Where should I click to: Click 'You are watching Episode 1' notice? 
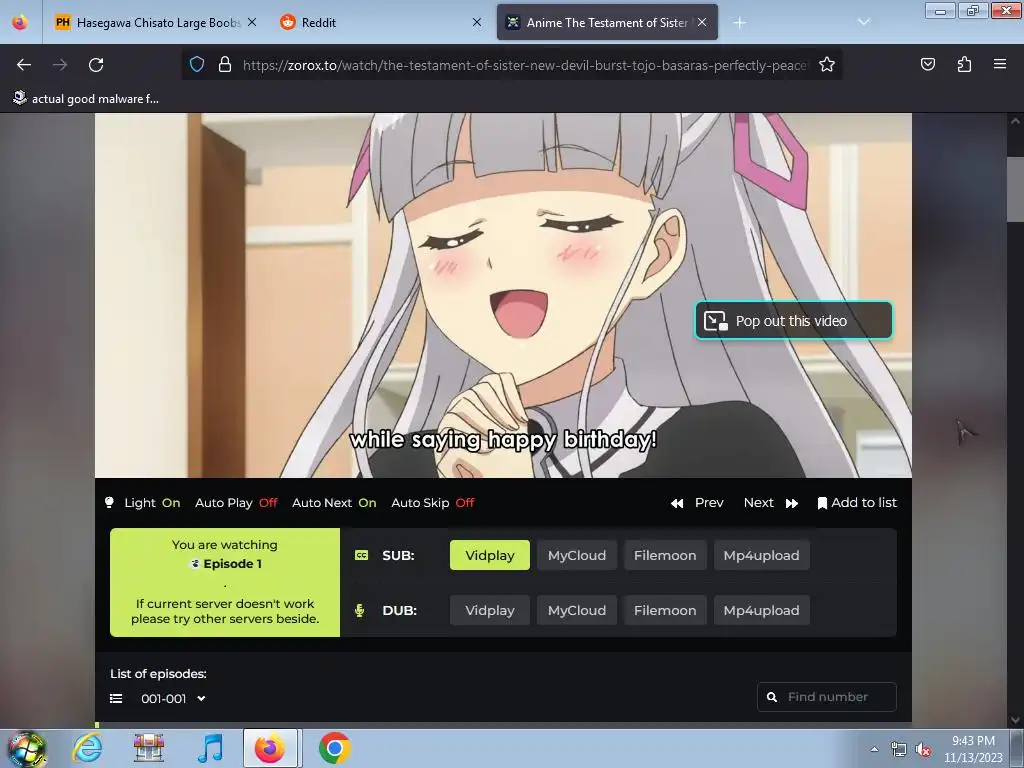[x=225, y=582]
